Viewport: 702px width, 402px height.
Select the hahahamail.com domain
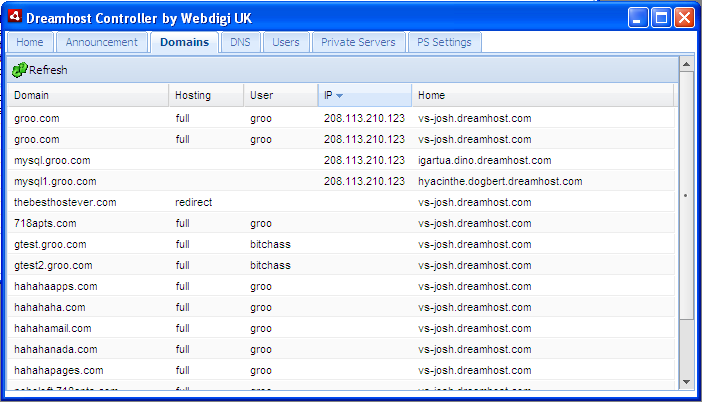[52, 329]
